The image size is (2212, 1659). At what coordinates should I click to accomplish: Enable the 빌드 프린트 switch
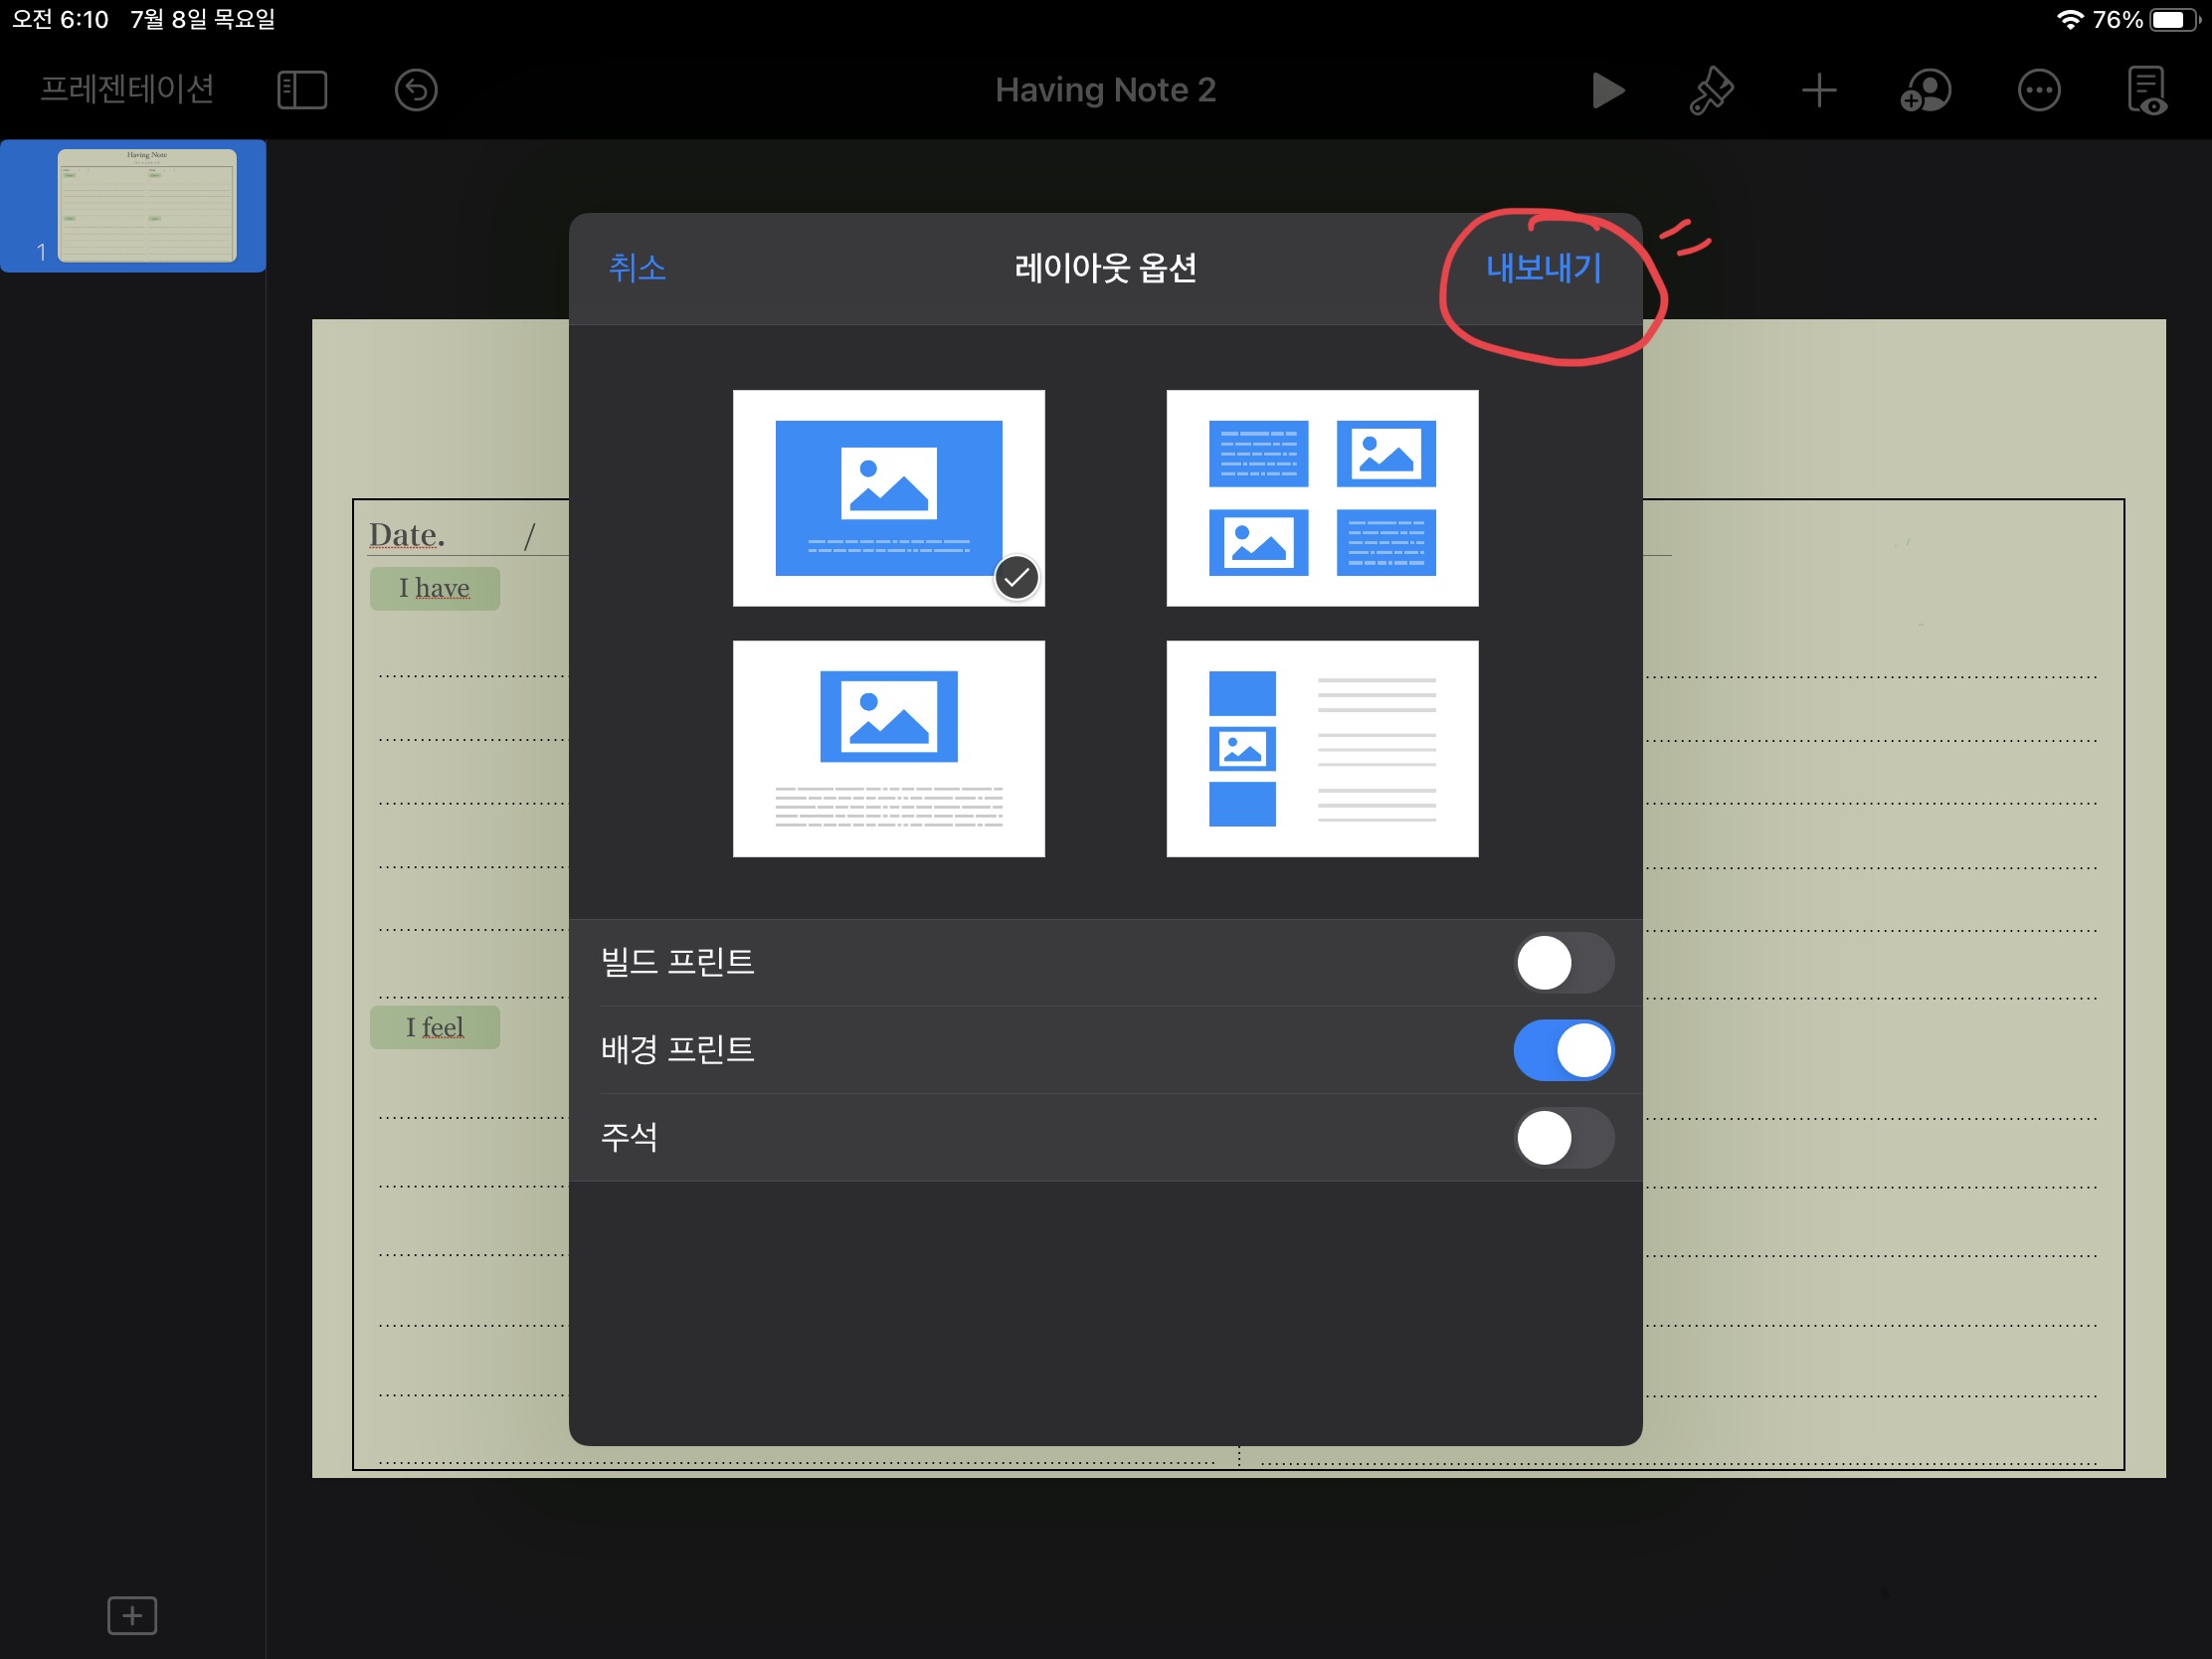click(x=1563, y=963)
